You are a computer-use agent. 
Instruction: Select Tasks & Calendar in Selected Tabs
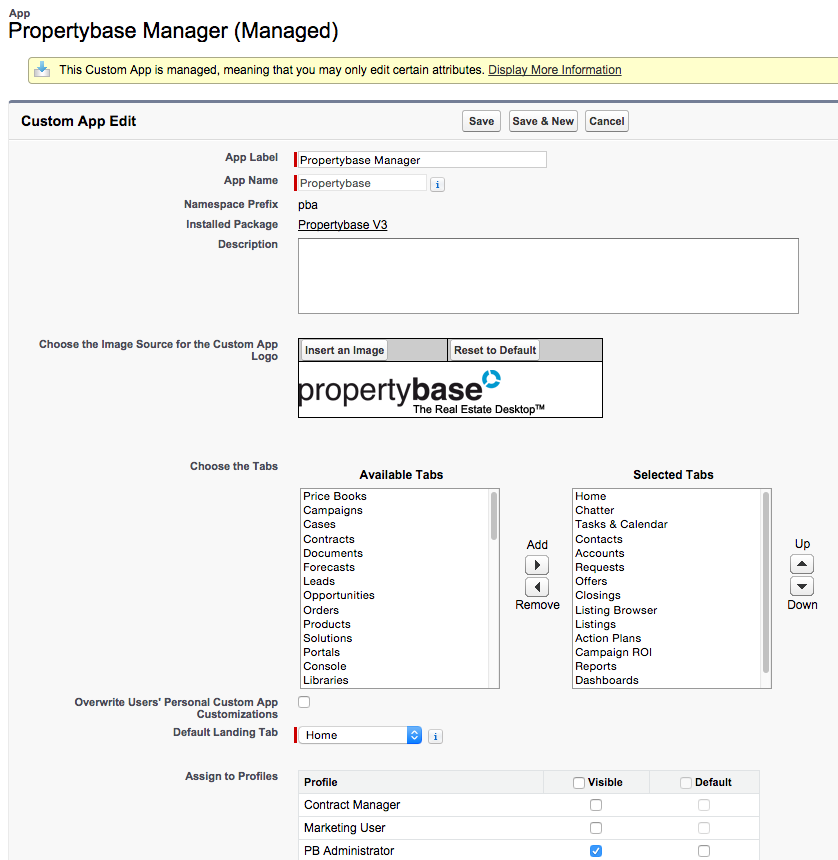pyautogui.click(x=621, y=524)
